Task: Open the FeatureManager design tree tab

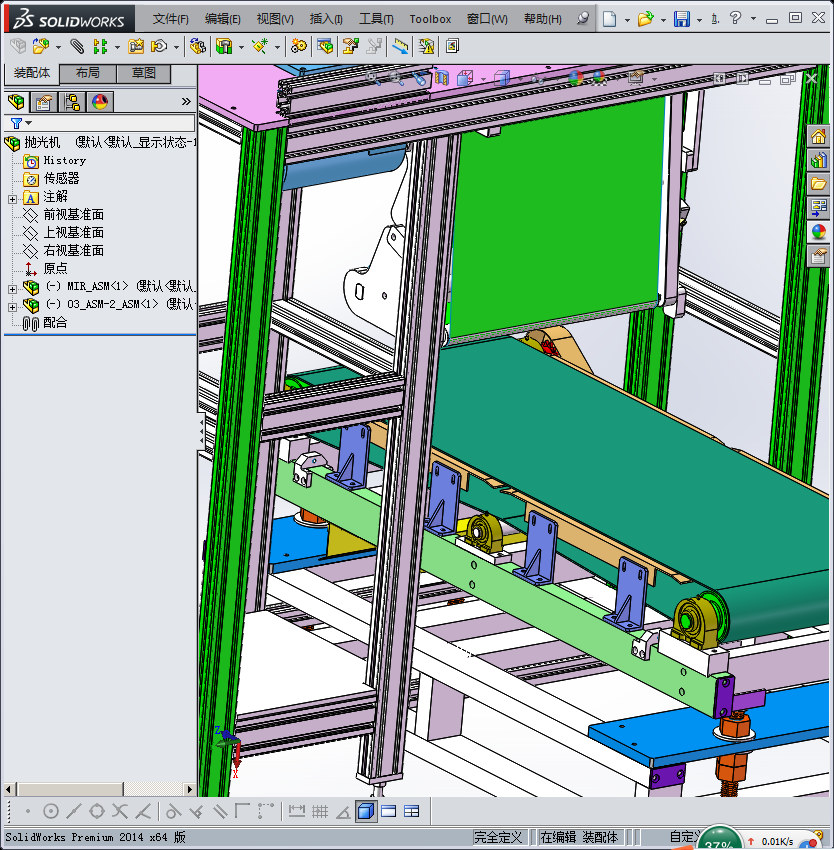Action: point(16,101)
